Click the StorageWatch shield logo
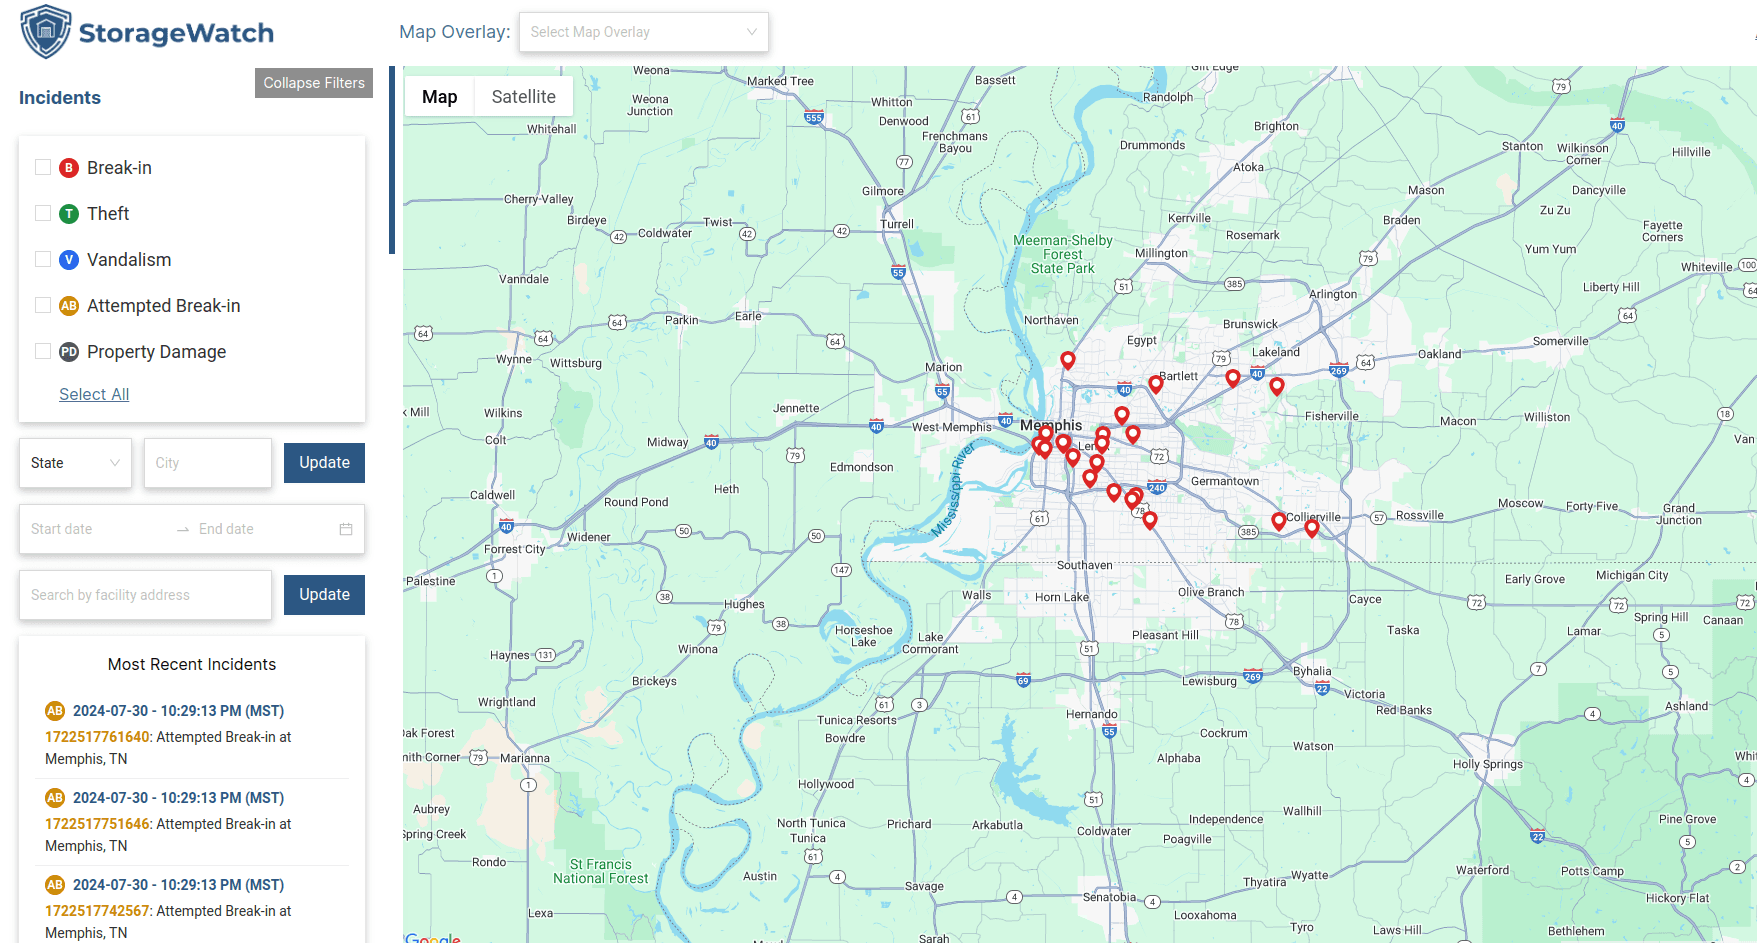The height and width of the screenshot is (943, 1757). [x=46, y=31]
